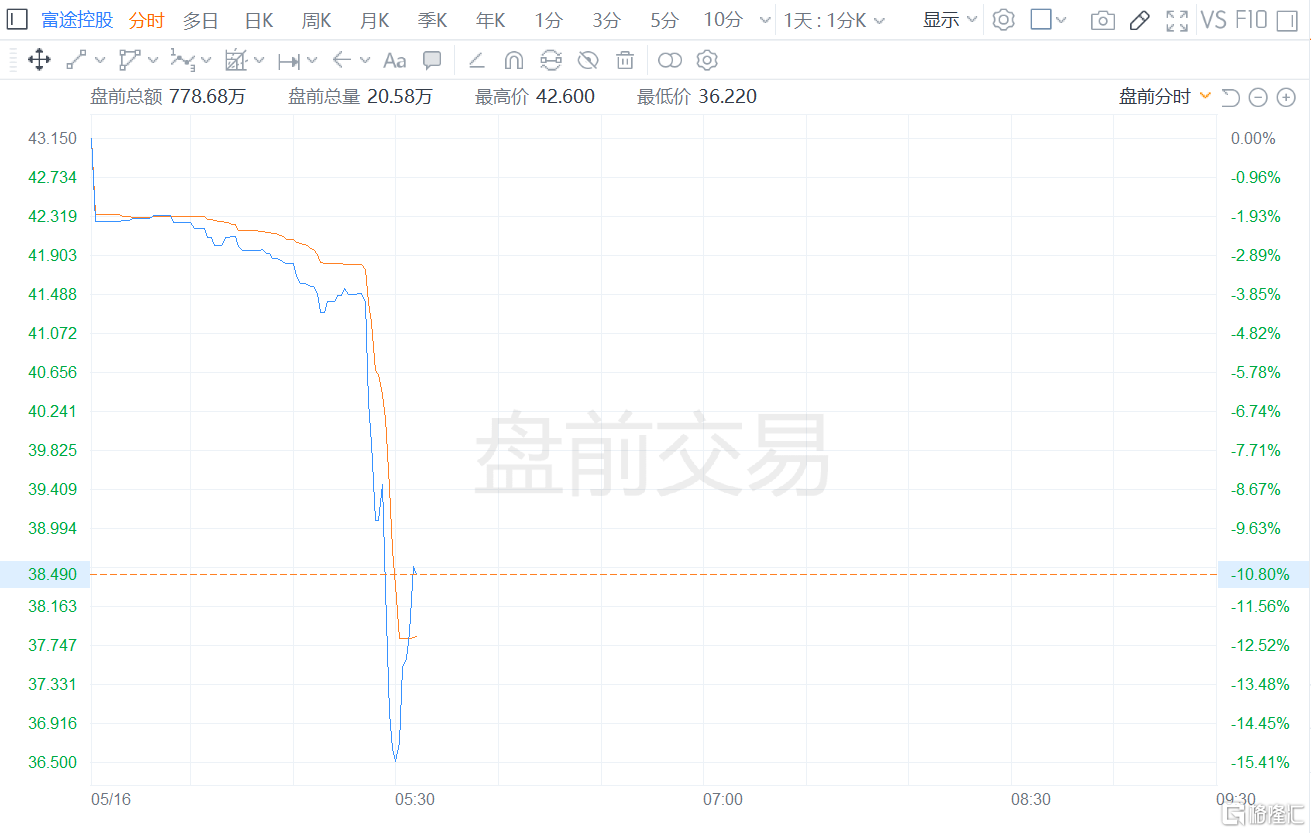The width and height of the screenshot is (1311, 833).
Task: Open drawing mode with the pencil icon
Action: 1139,20
